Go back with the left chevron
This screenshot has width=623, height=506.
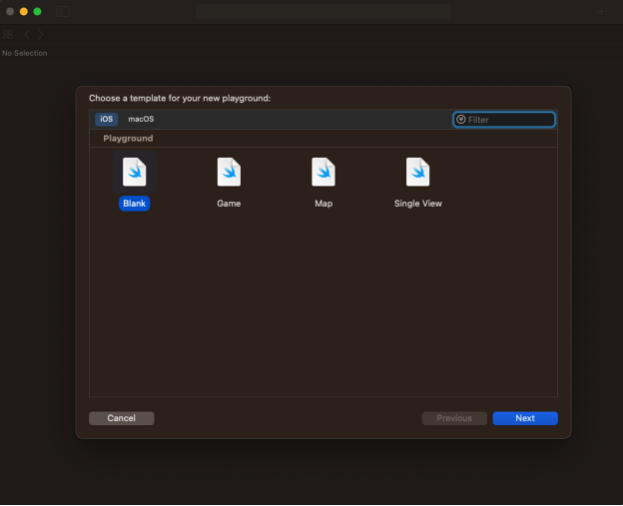click(27, 35)
